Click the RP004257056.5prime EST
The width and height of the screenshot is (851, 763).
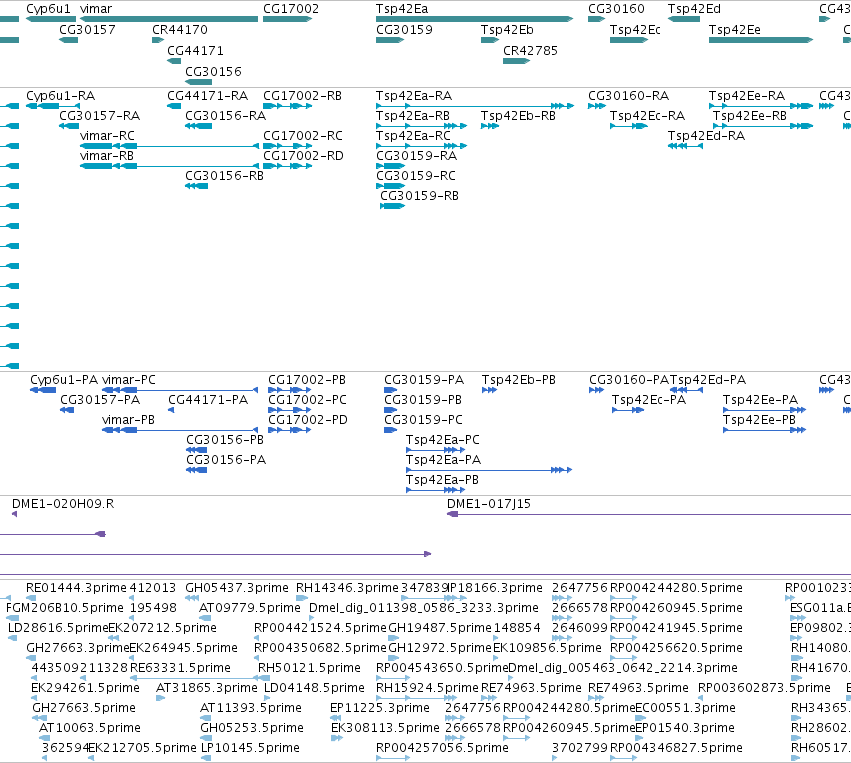coord(393,758)
